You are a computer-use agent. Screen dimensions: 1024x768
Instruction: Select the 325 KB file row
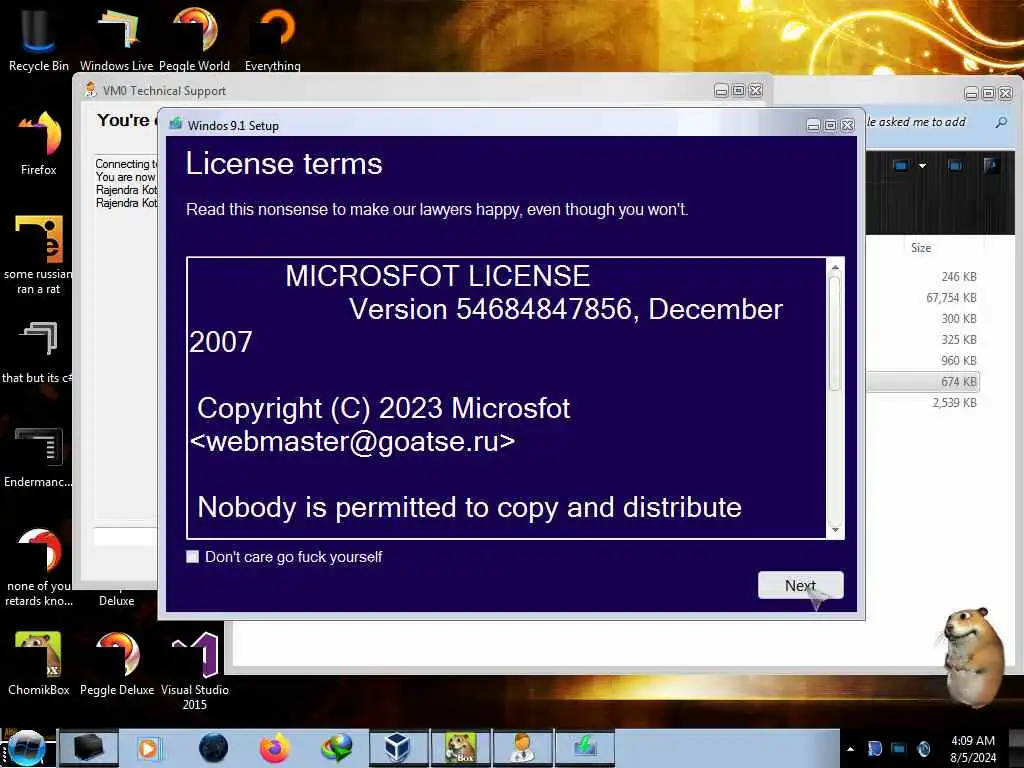click(923, 340)
